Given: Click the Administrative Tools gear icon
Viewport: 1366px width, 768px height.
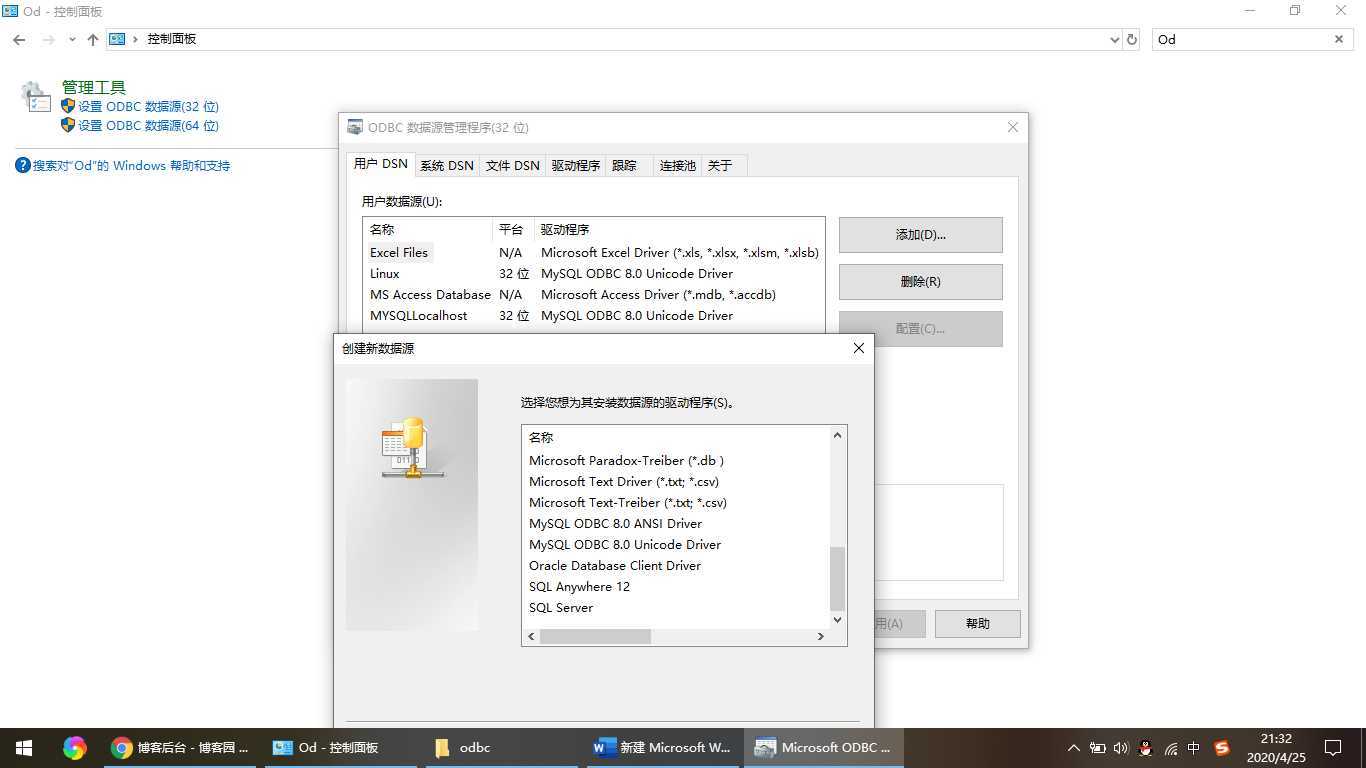Looking at the screenshot, I should pyautogui.click(x=35, y=97).
